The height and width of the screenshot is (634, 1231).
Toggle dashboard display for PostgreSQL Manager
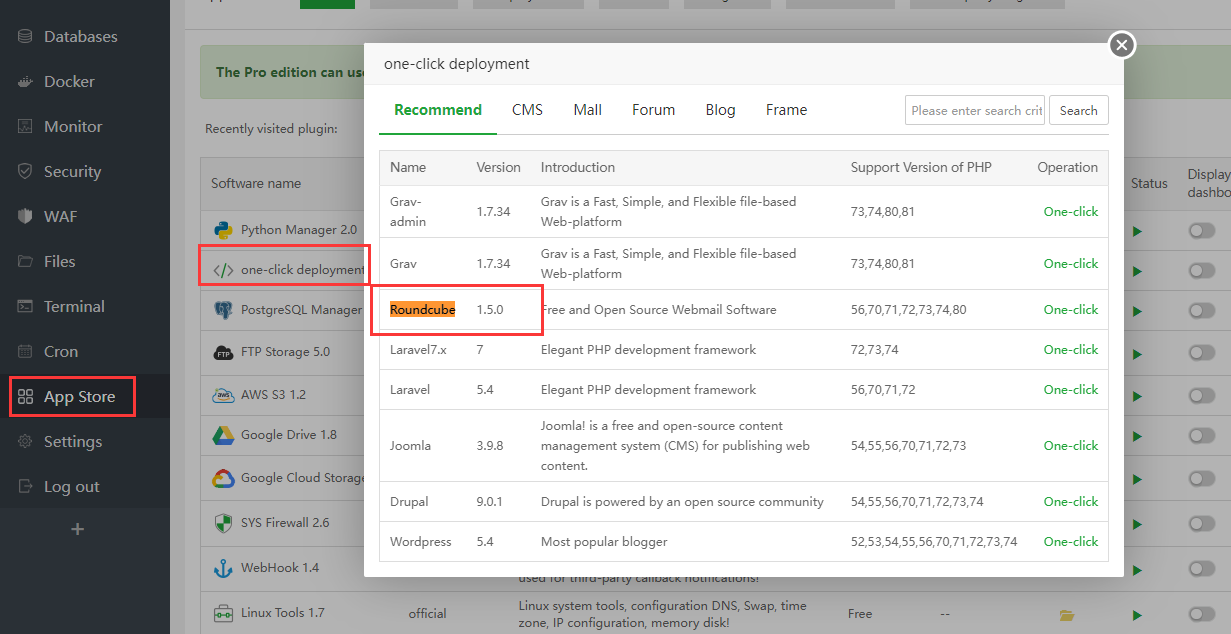point(1202,311)
